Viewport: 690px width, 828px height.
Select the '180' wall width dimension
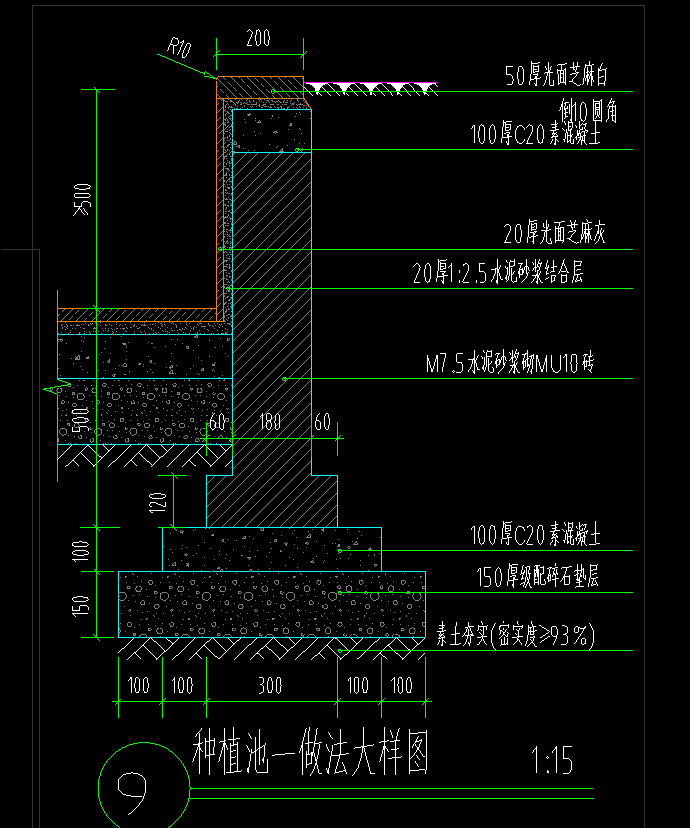[x=270, y=421]
